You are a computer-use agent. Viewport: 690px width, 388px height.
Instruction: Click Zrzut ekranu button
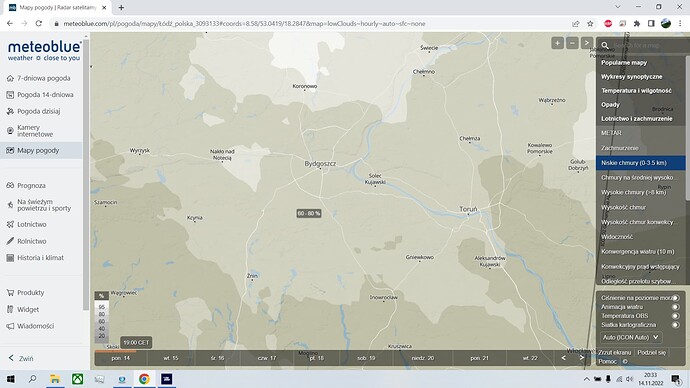[x=614, y=352]
